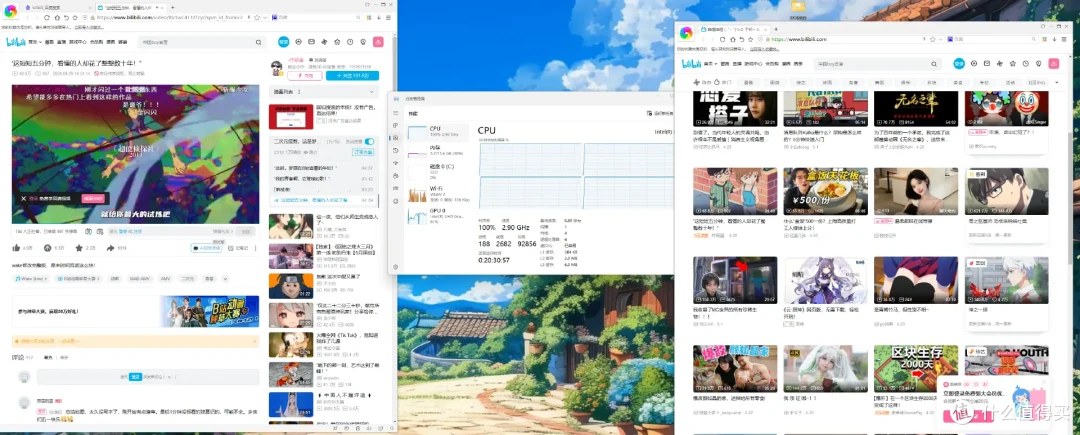Open Task Manager hamburger navigation menu
The image size is (1080, 435).
(x=395, y=114)
